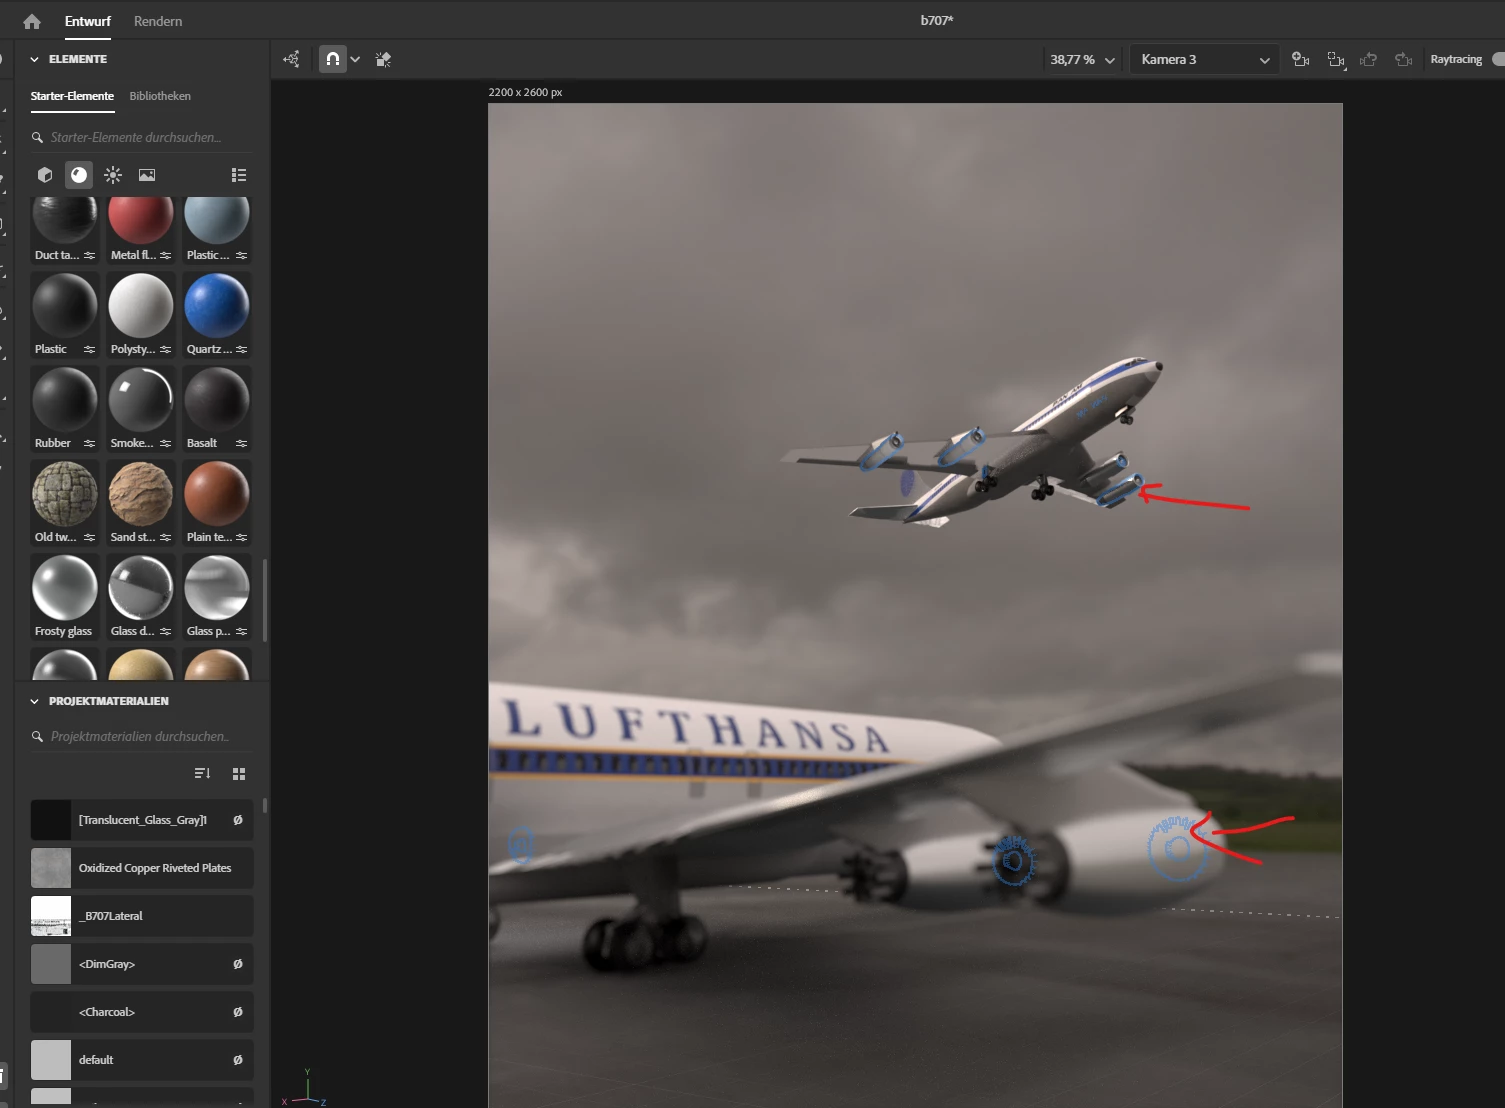The width and height of the screenshot is (1505, 1108).
Task: Toggle the magnet snapping tool
Action: [333, 59]
